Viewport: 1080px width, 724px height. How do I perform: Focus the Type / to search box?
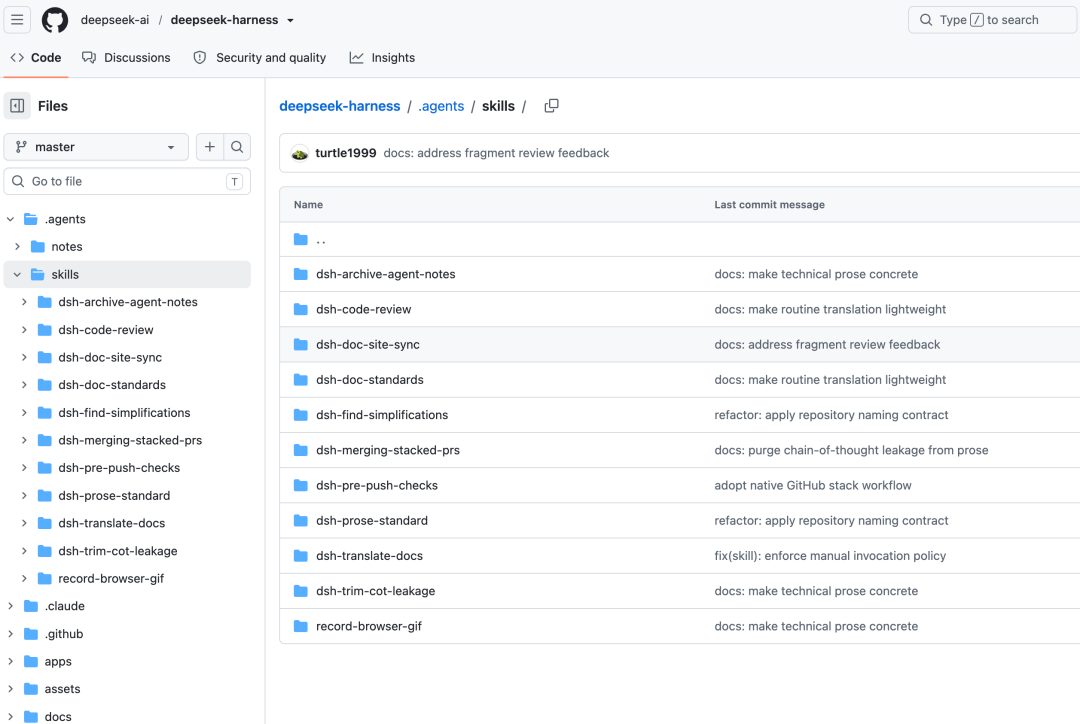coord(992,20)
